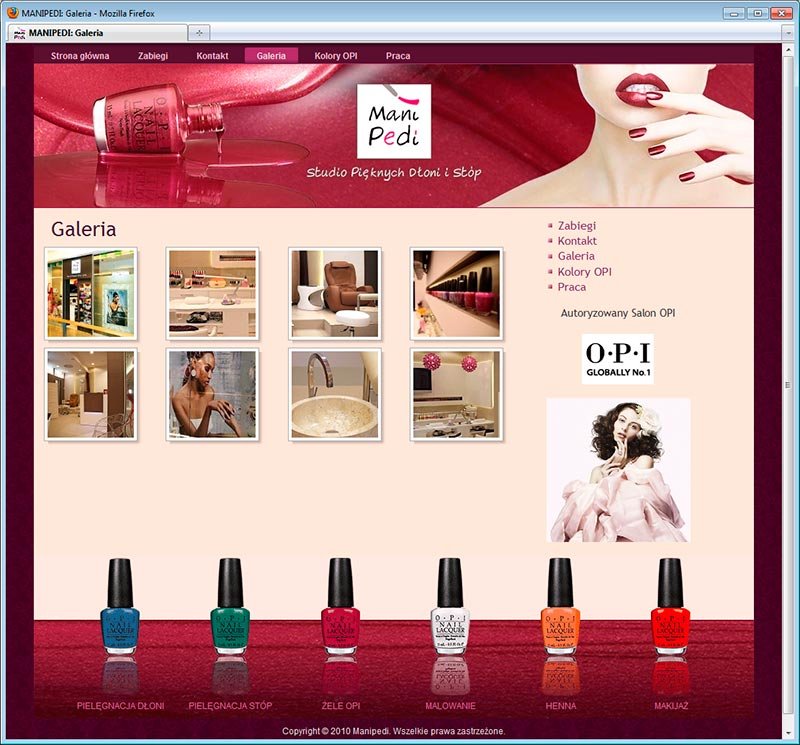Click the Zabiegi link in the sidebar list
The width and height of the screenshot is (800, 745).
coord(577,226)
